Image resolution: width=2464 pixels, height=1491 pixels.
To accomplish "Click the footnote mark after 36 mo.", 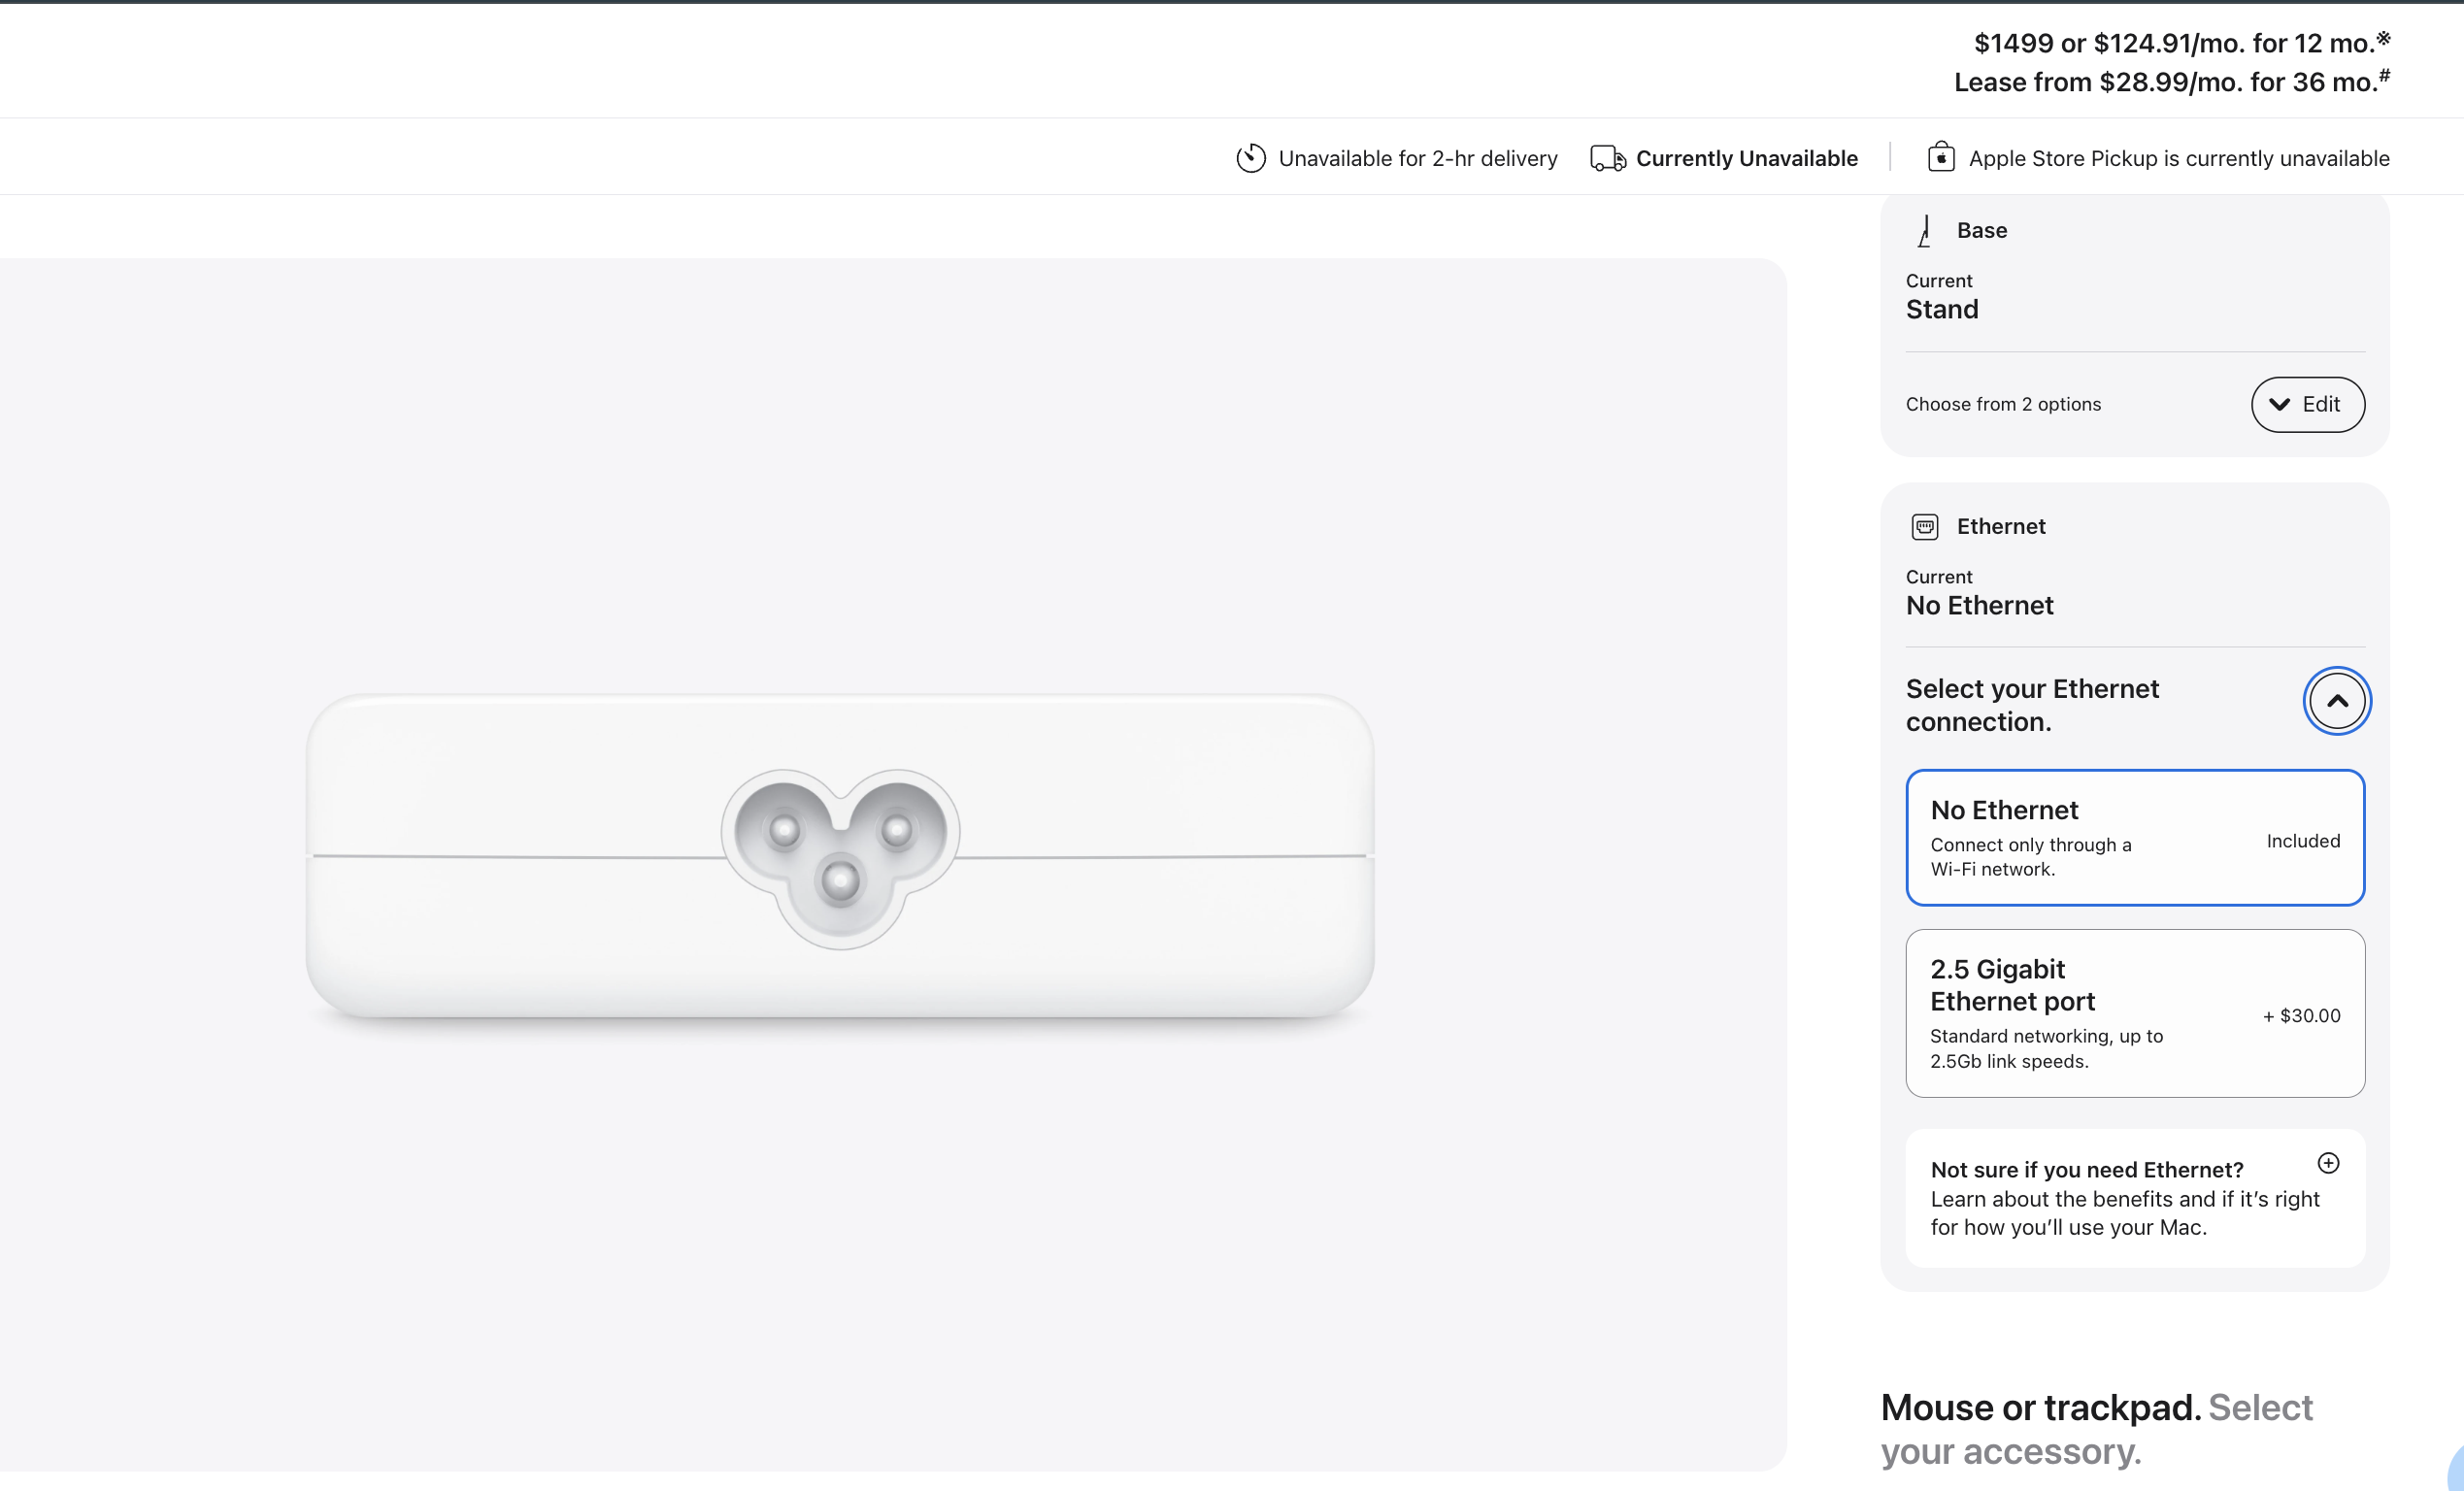I will pos(2384,75).
